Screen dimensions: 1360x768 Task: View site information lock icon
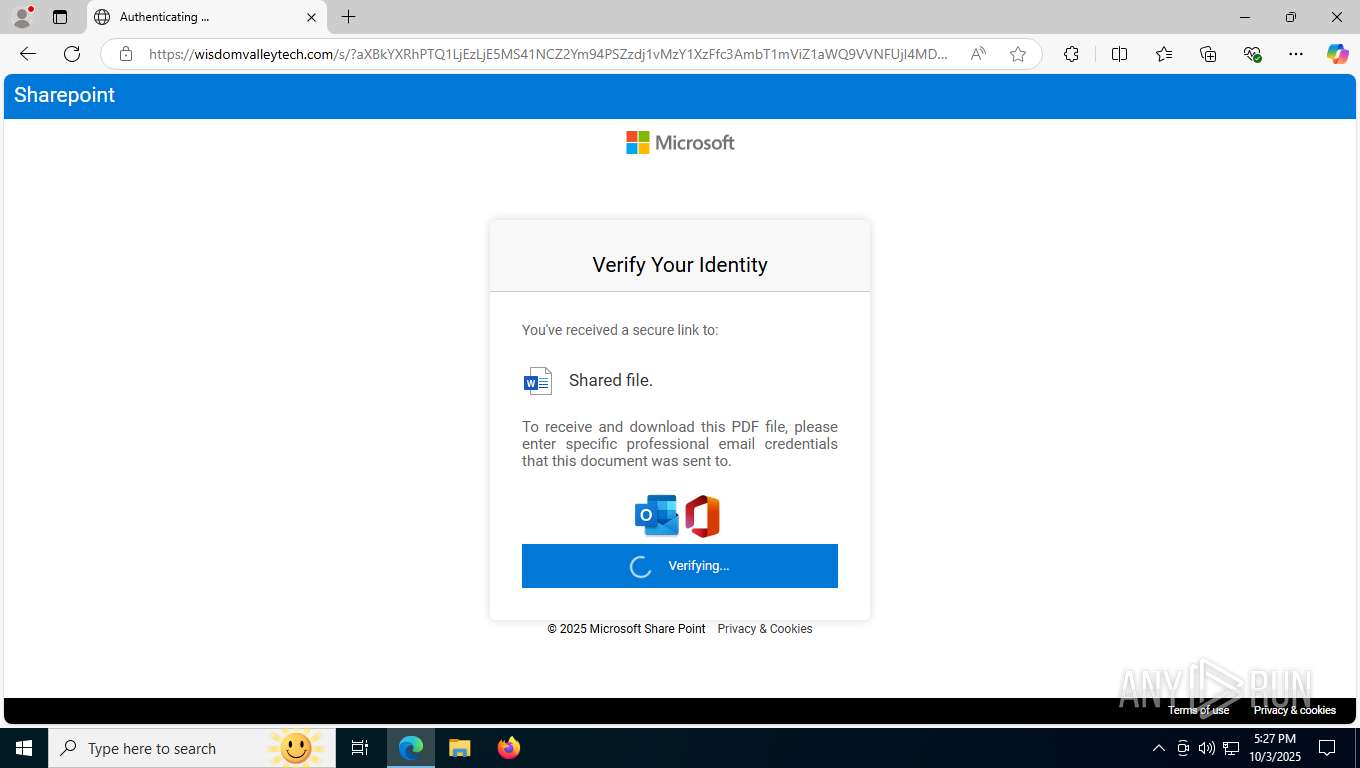point(126,54)
